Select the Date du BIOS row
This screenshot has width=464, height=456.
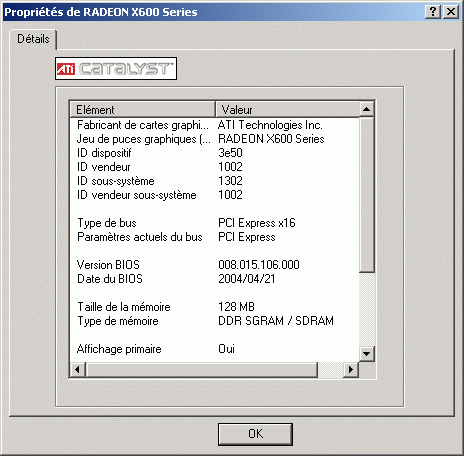215,279
